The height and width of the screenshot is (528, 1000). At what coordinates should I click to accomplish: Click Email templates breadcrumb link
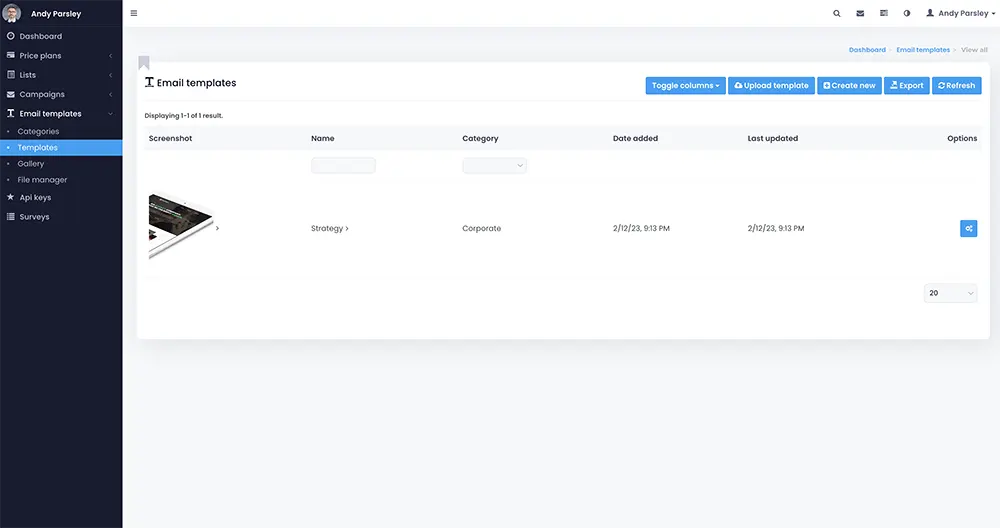pyautogui.click(x=923, y=50)
